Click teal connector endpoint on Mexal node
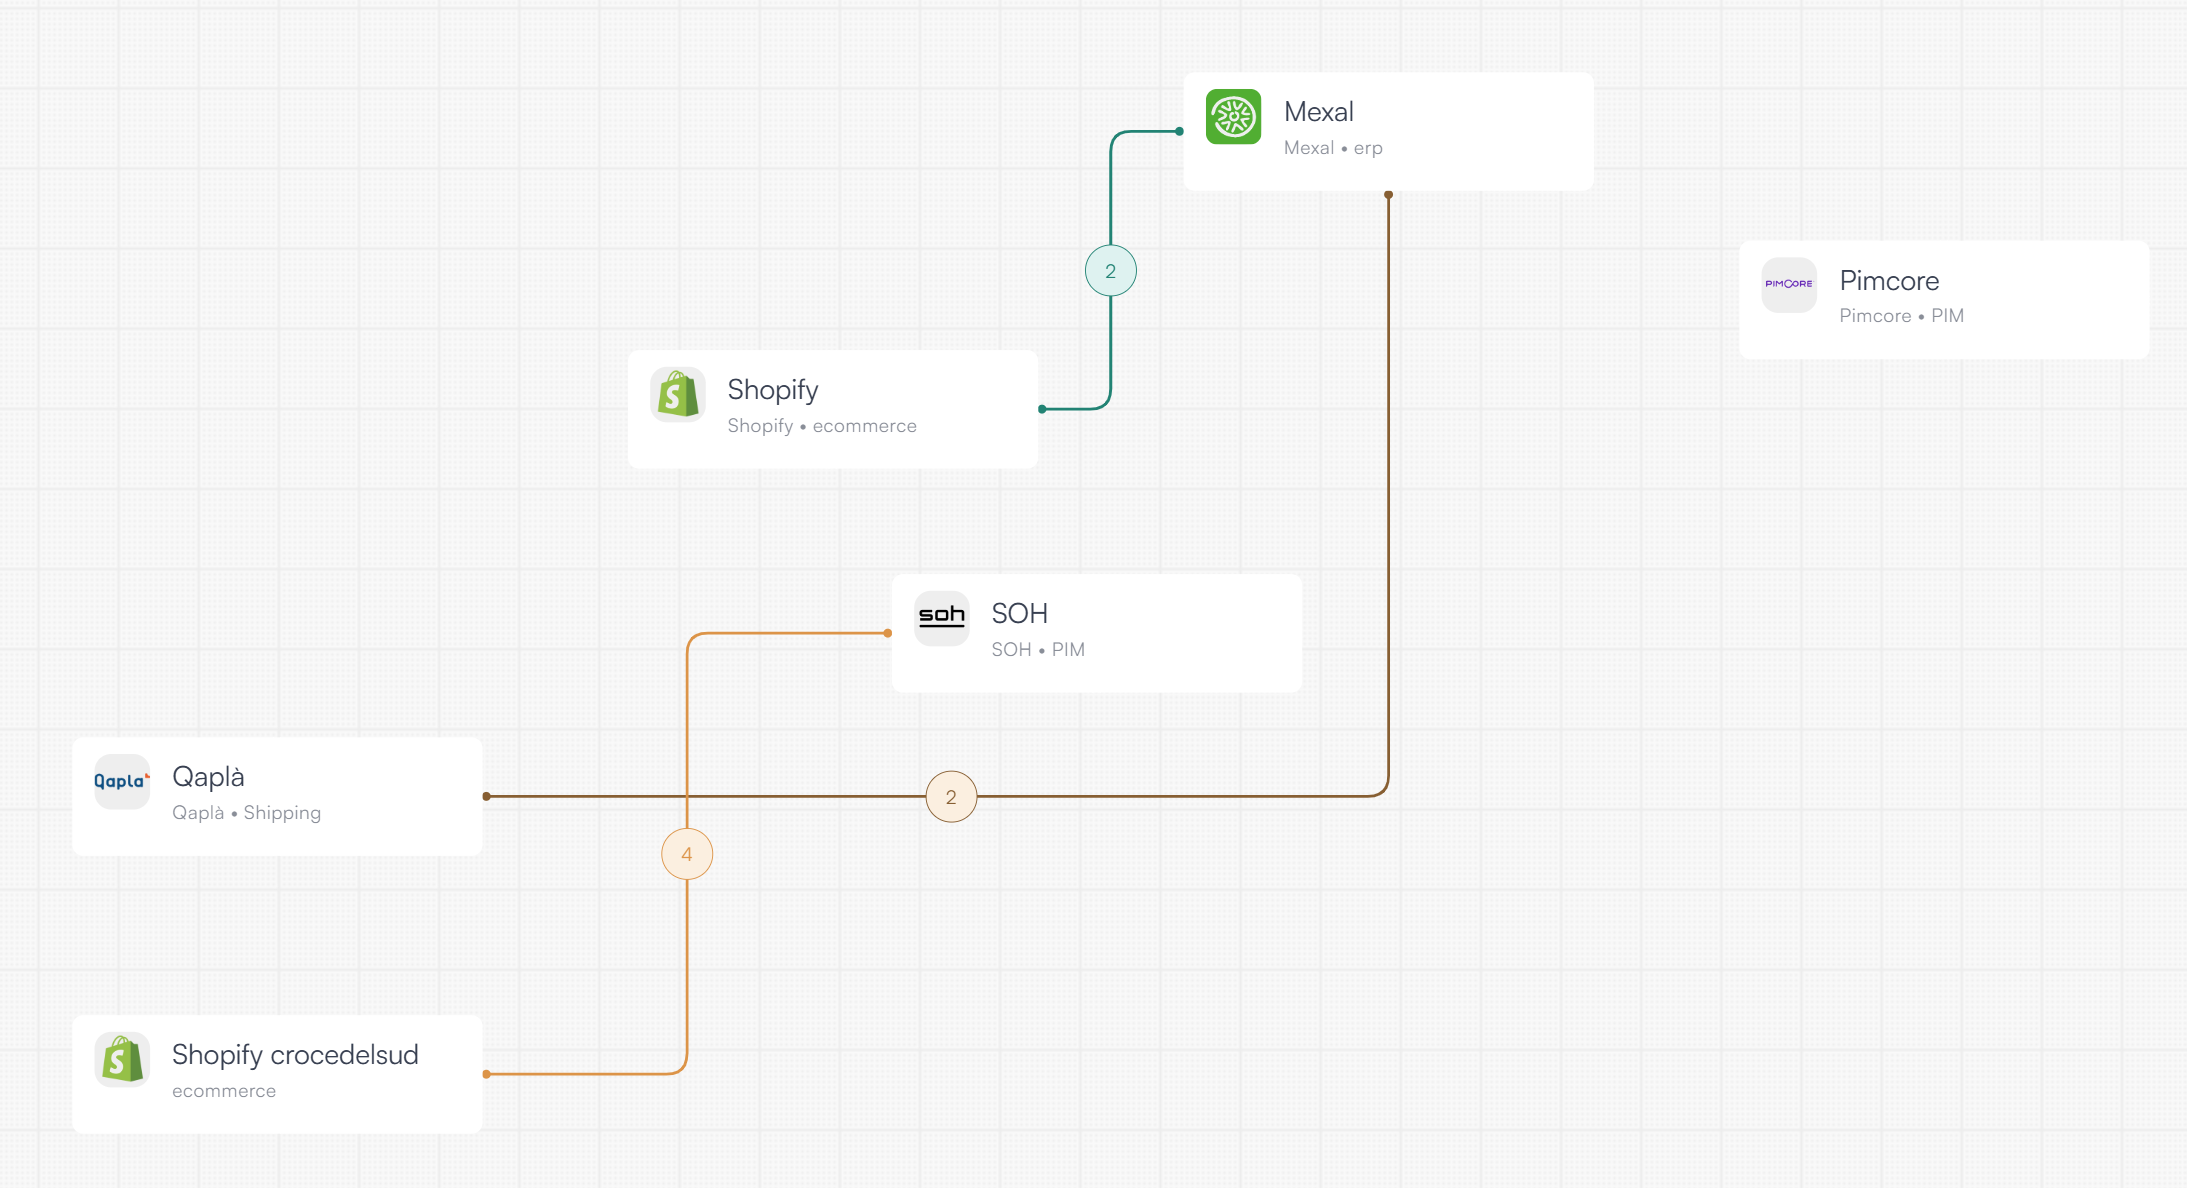 (1180, 131)
